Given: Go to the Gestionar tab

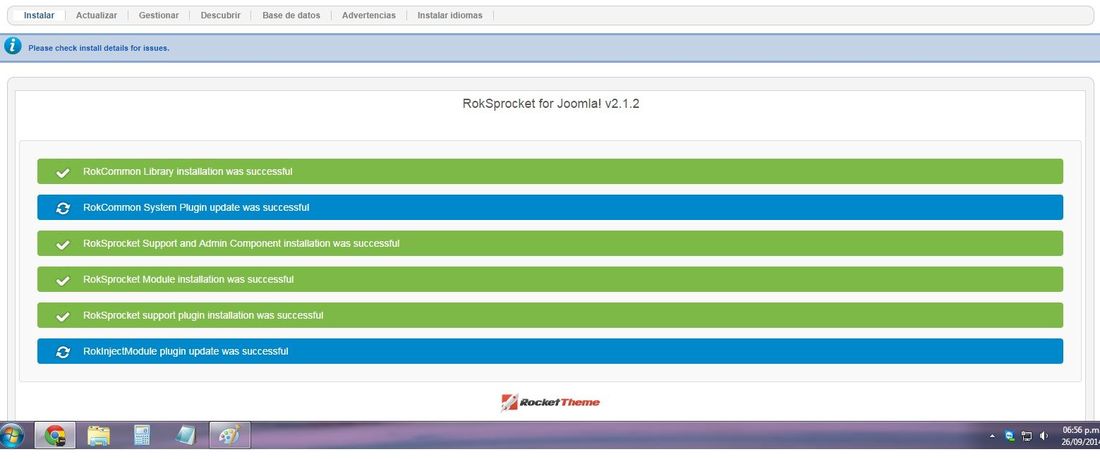Looking at the screenshot, I should click(x=159, y=15).
